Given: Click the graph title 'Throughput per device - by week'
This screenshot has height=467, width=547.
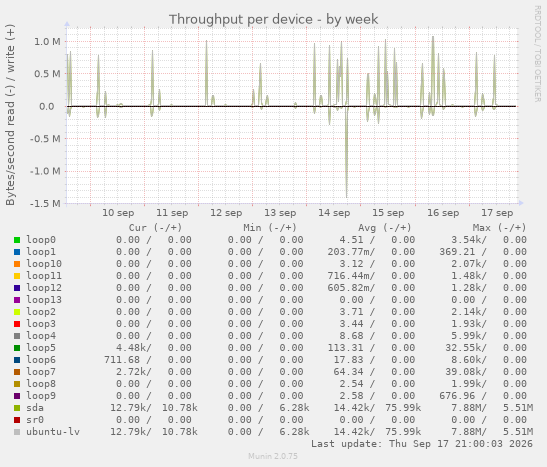Looking at the screenshot, I should [x=274, y=20].
